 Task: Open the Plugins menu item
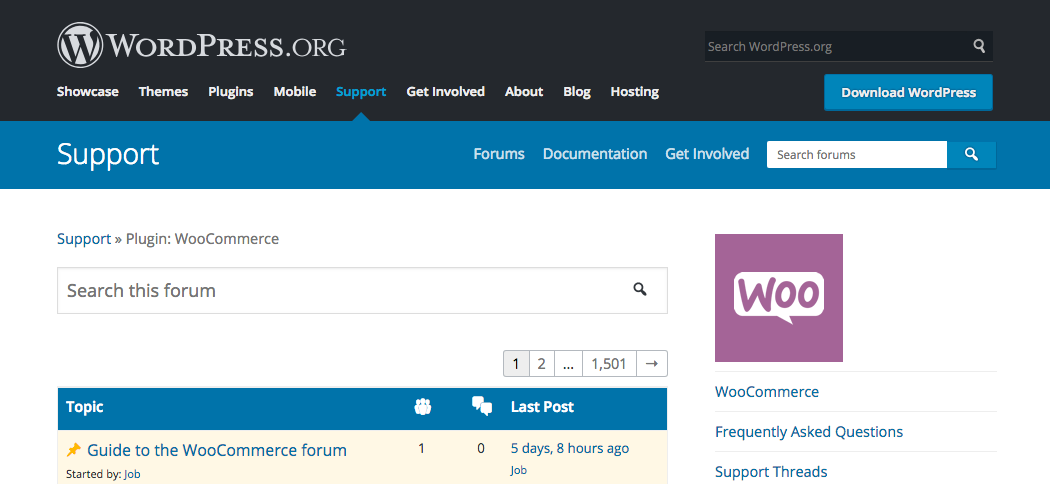231,92
